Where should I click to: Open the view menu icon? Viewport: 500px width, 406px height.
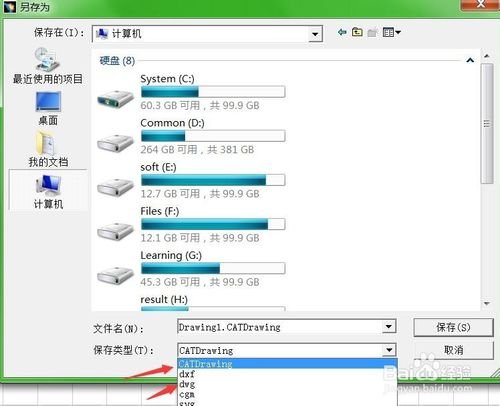pos(392,32)
